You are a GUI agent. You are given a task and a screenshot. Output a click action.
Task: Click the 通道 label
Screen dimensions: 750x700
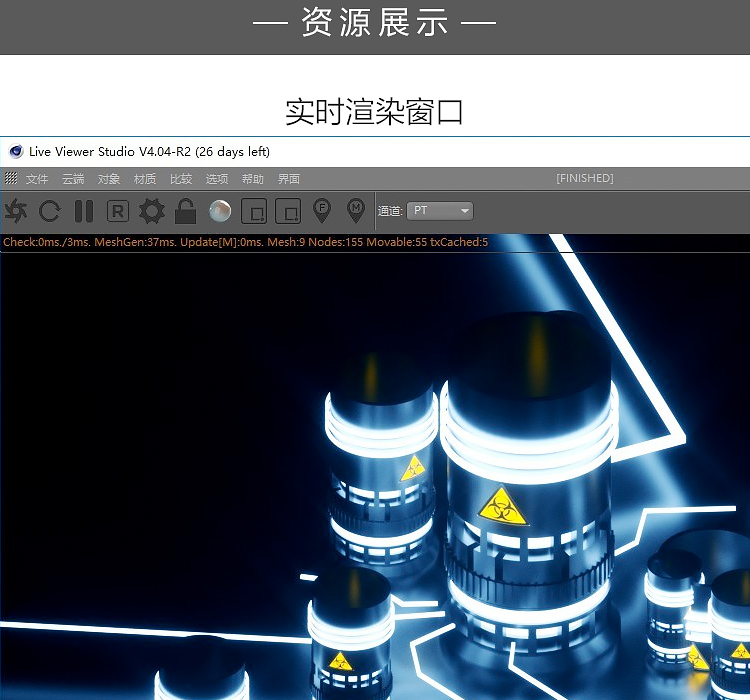click(x=390, y=211)
